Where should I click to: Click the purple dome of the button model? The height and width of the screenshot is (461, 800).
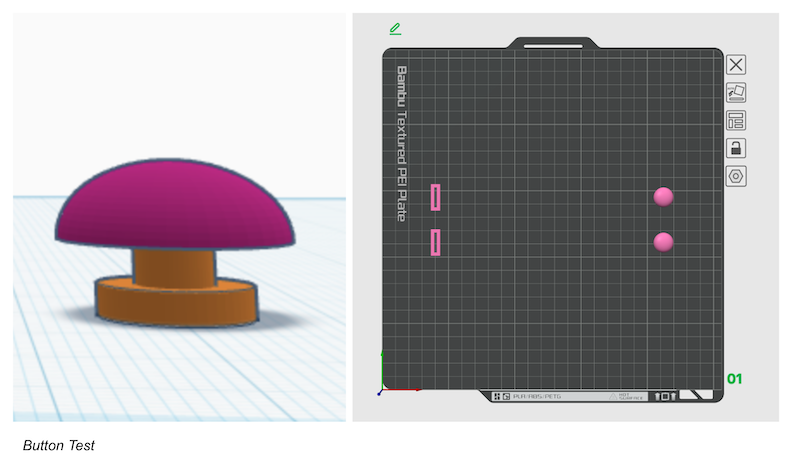tap(175, 205)
